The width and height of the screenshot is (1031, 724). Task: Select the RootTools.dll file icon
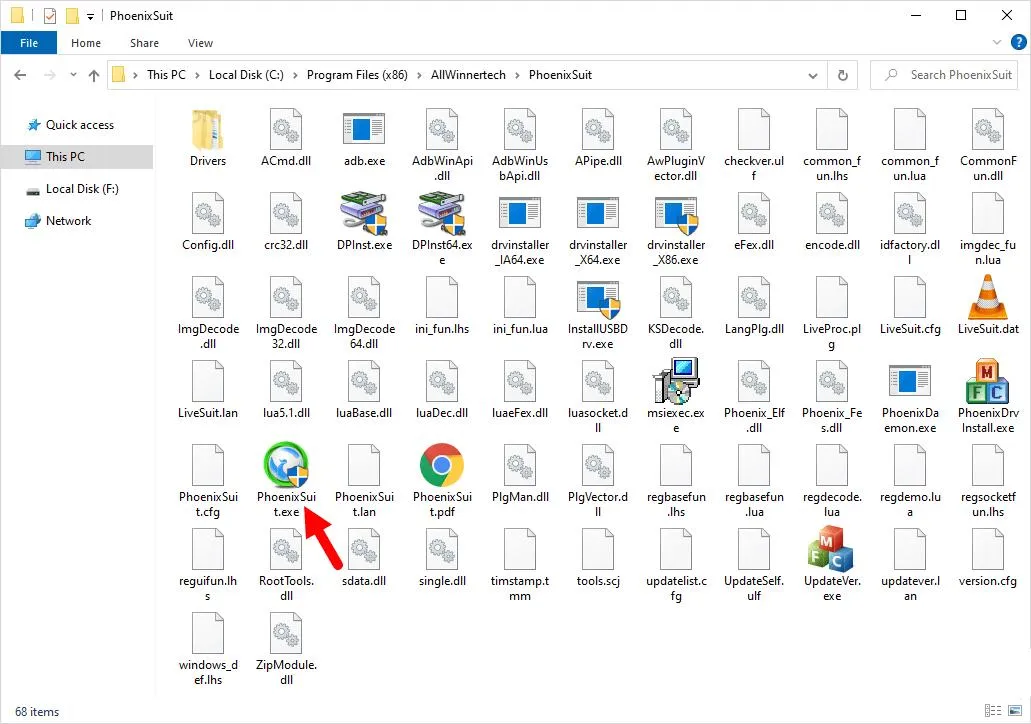pyautogui.click(x=286, y=549)
